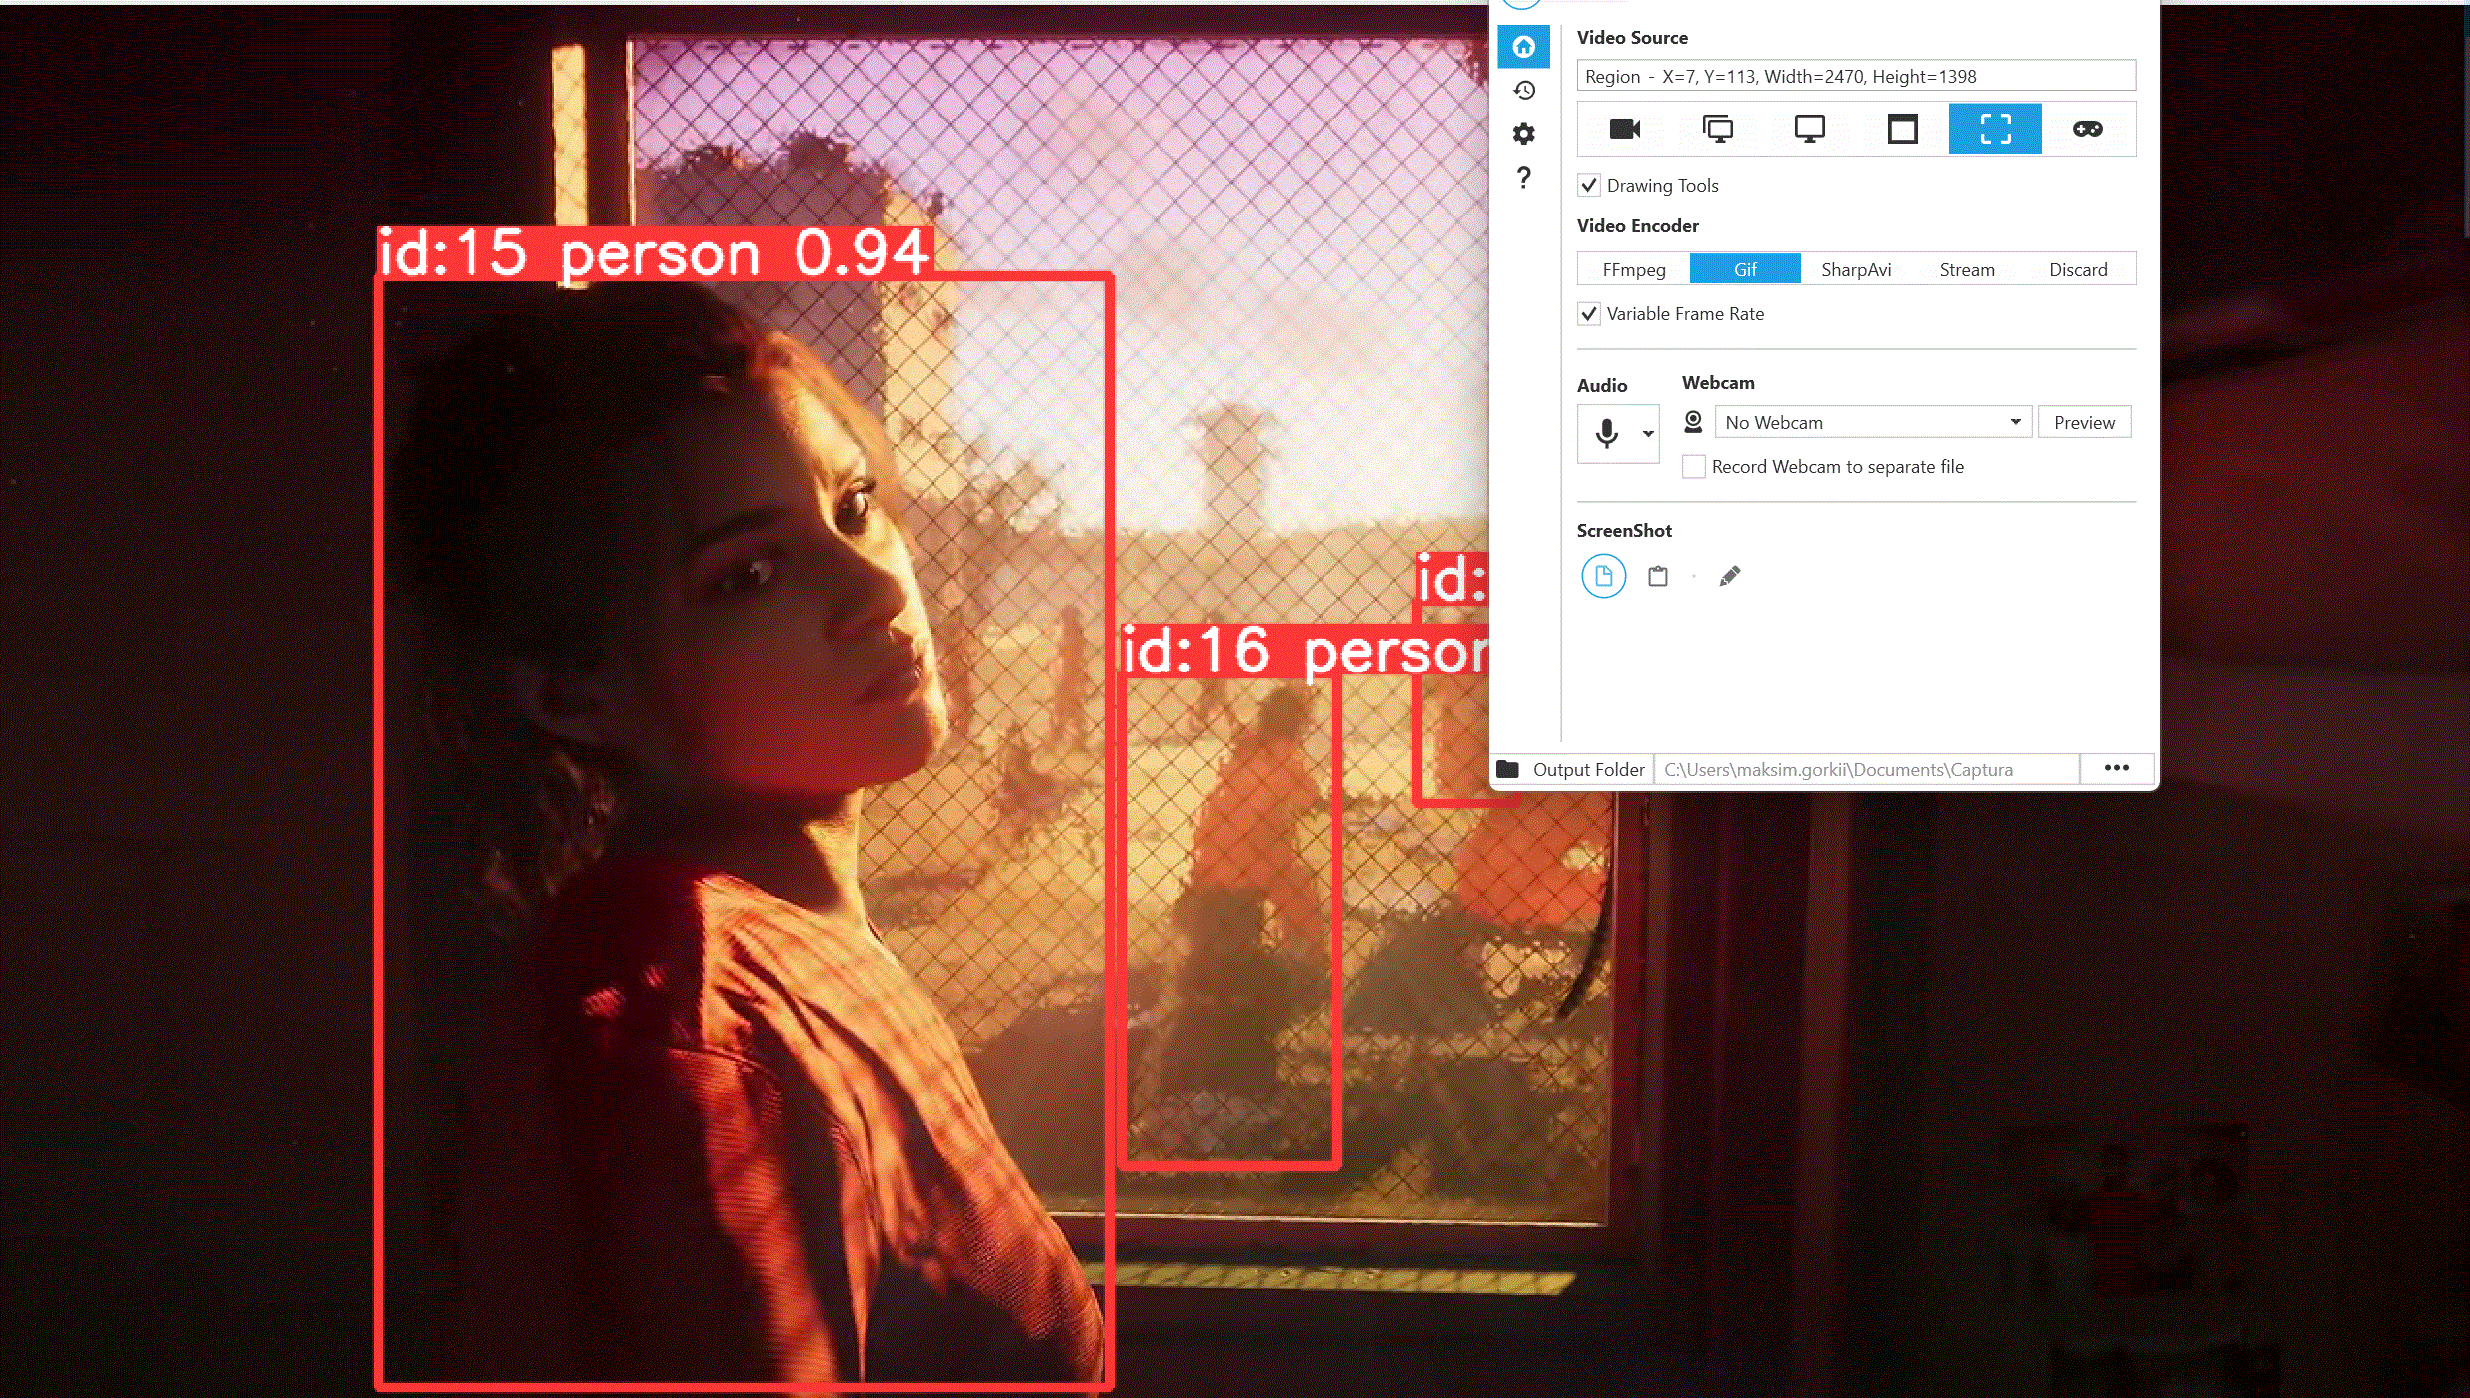Uncheck the Drawing Tools checkbox
Screen dimensions: 2470x1398
coord(1589,186)
